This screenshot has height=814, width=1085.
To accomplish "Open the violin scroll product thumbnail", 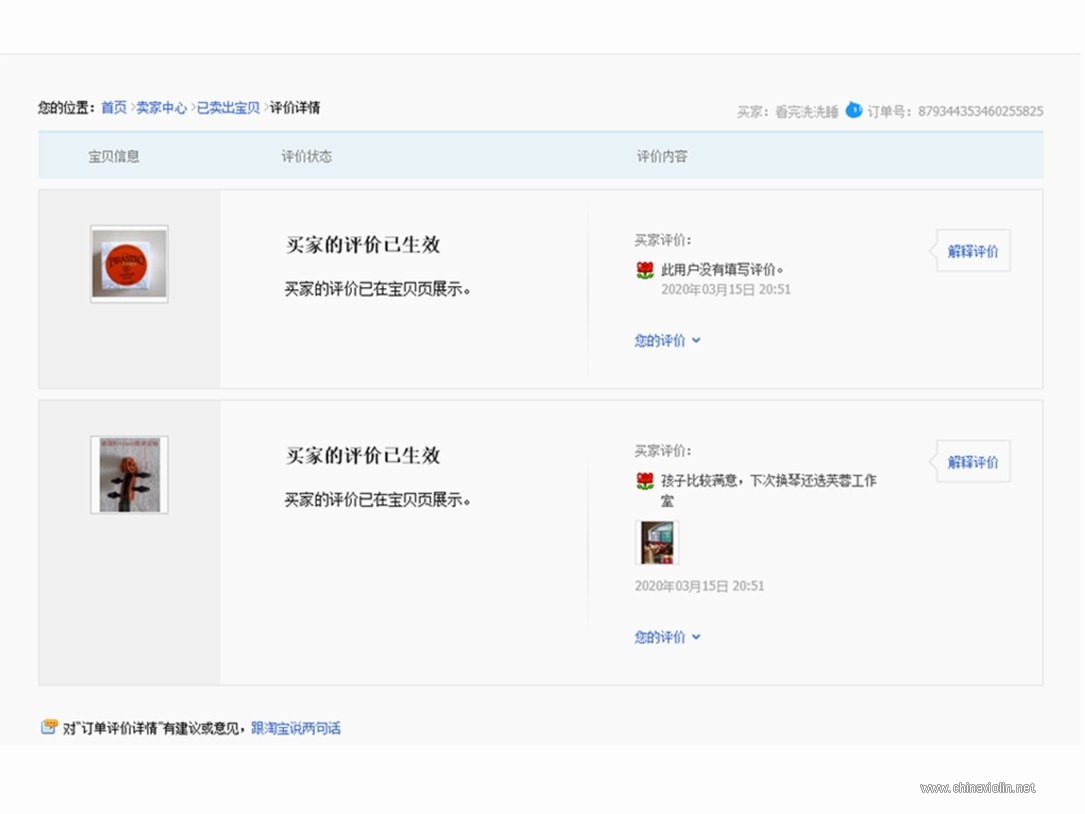I will (x=129, y=475).
